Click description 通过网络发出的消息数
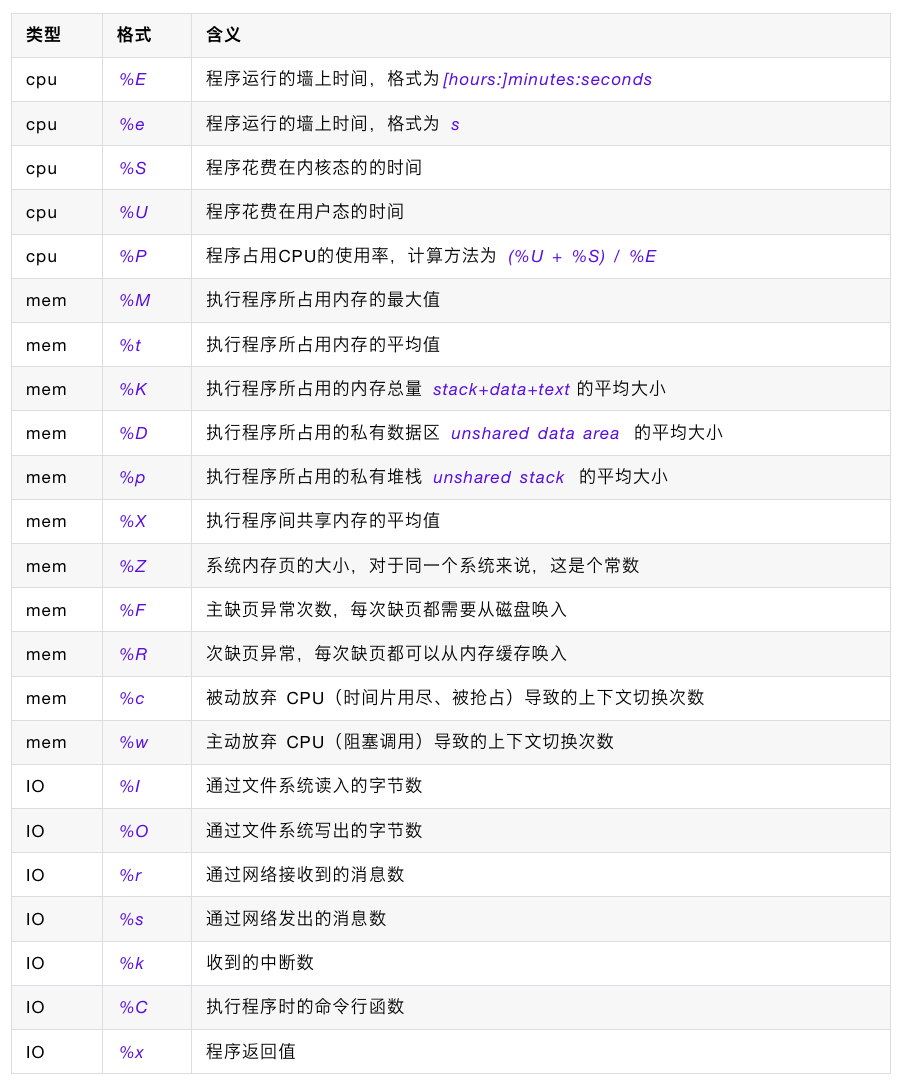Image resolution: width=904 pixels, height=1086 pixels. (x=296, y=919)
